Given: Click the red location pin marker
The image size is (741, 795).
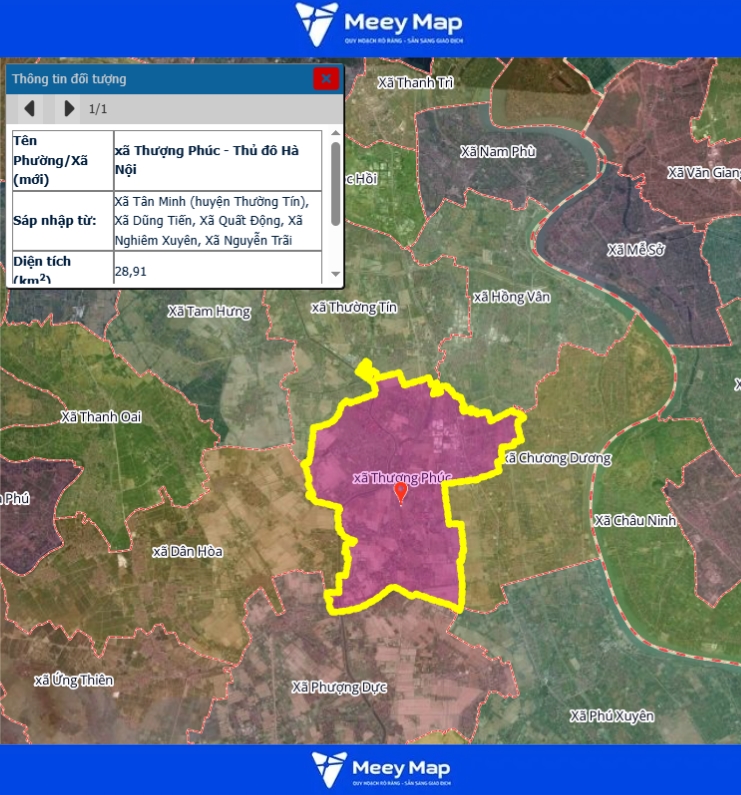Looking at the screenshot, I should [x=401, y=493].
